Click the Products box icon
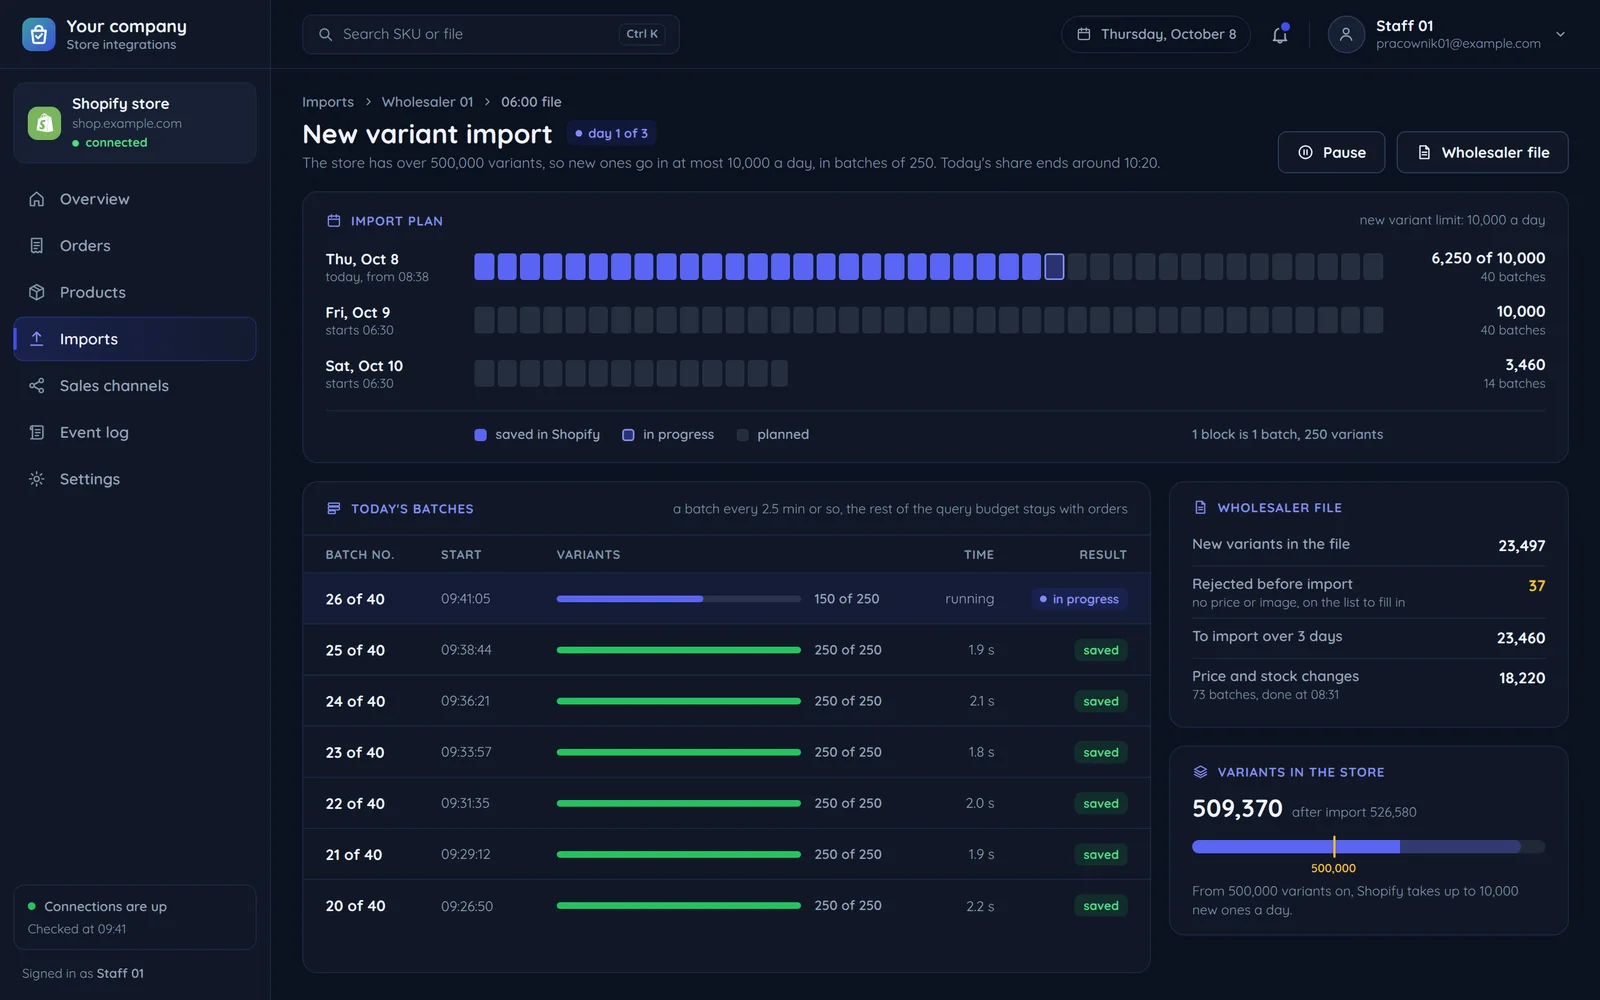Image resolution: width=1600 pixels, height=1000 pixels. (37, 292)
